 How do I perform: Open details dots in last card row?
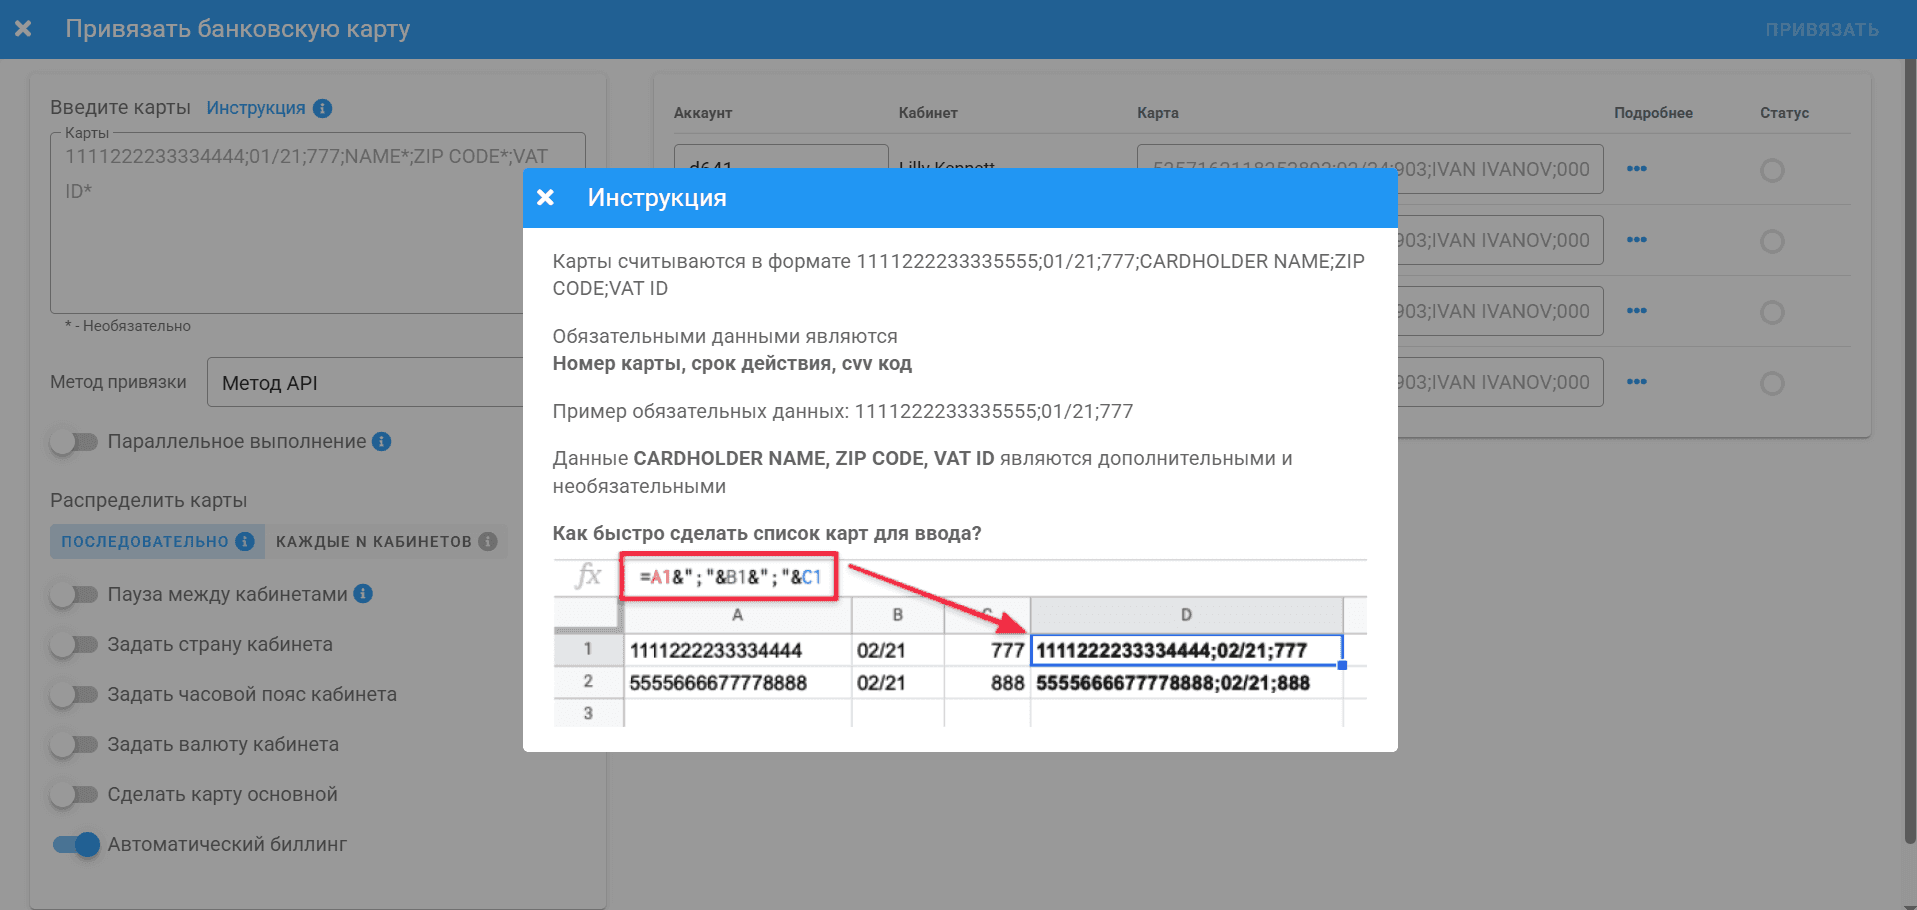tap(1636, 382)
